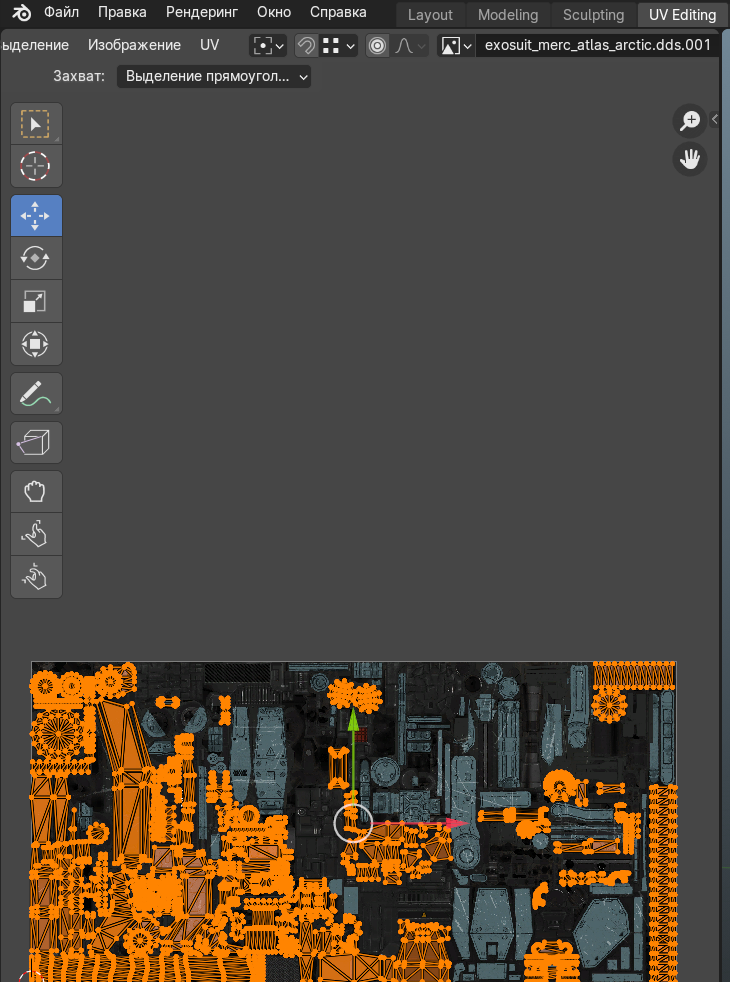Open the Справка menu
730x982 pixels.
click(x=338, y=12)
